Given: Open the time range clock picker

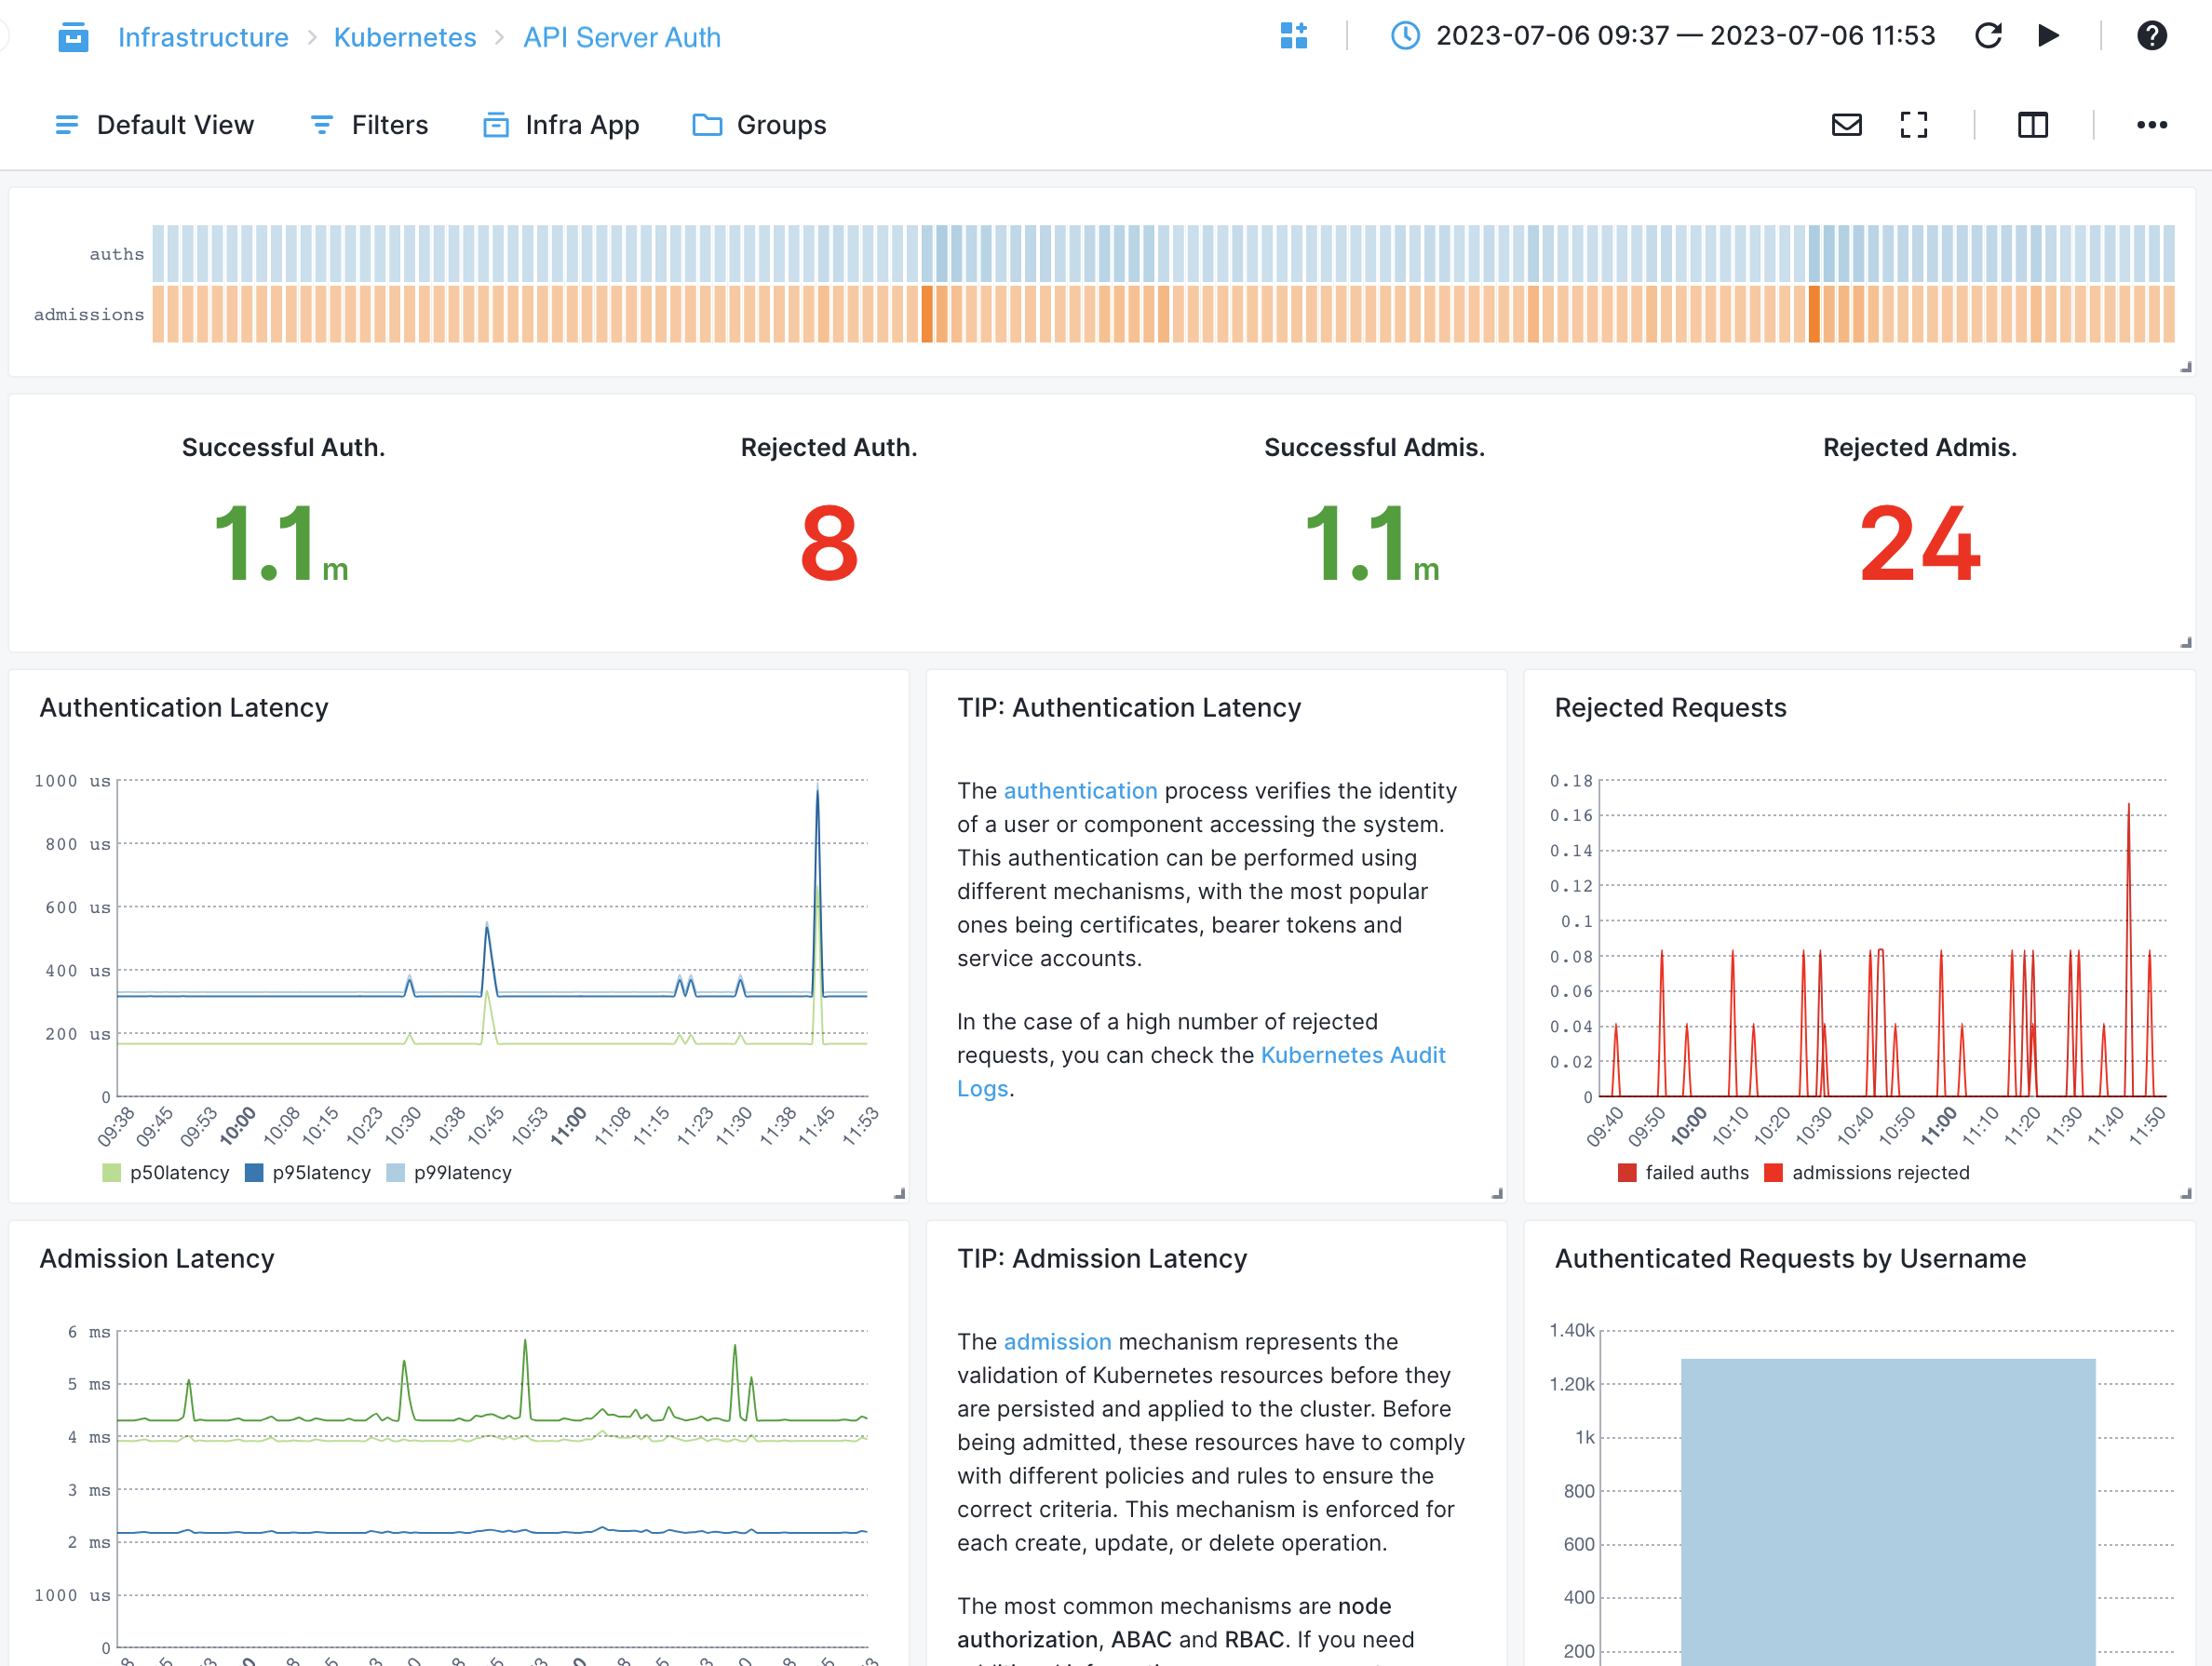Looking at the screenshot, I should click(x=1405, y=36).
